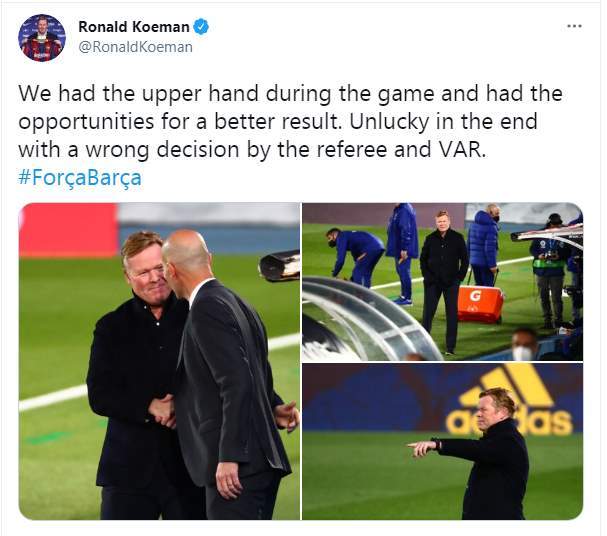This screenshot has height=536, width=607.
Task: Open the @RonaldKoeman handle link
Action: pyautogui.click(x=135, y=47)
